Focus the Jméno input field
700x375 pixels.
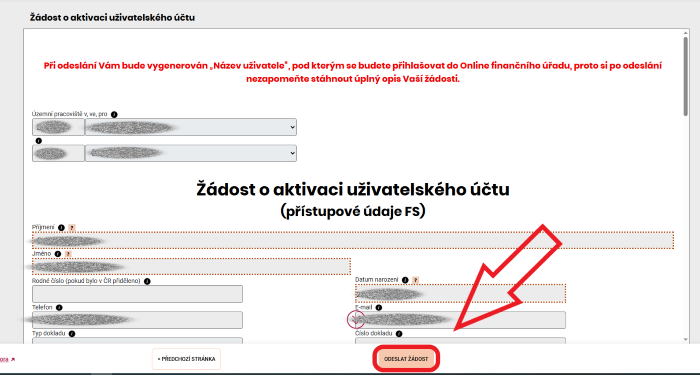click(x=192, y=267)
